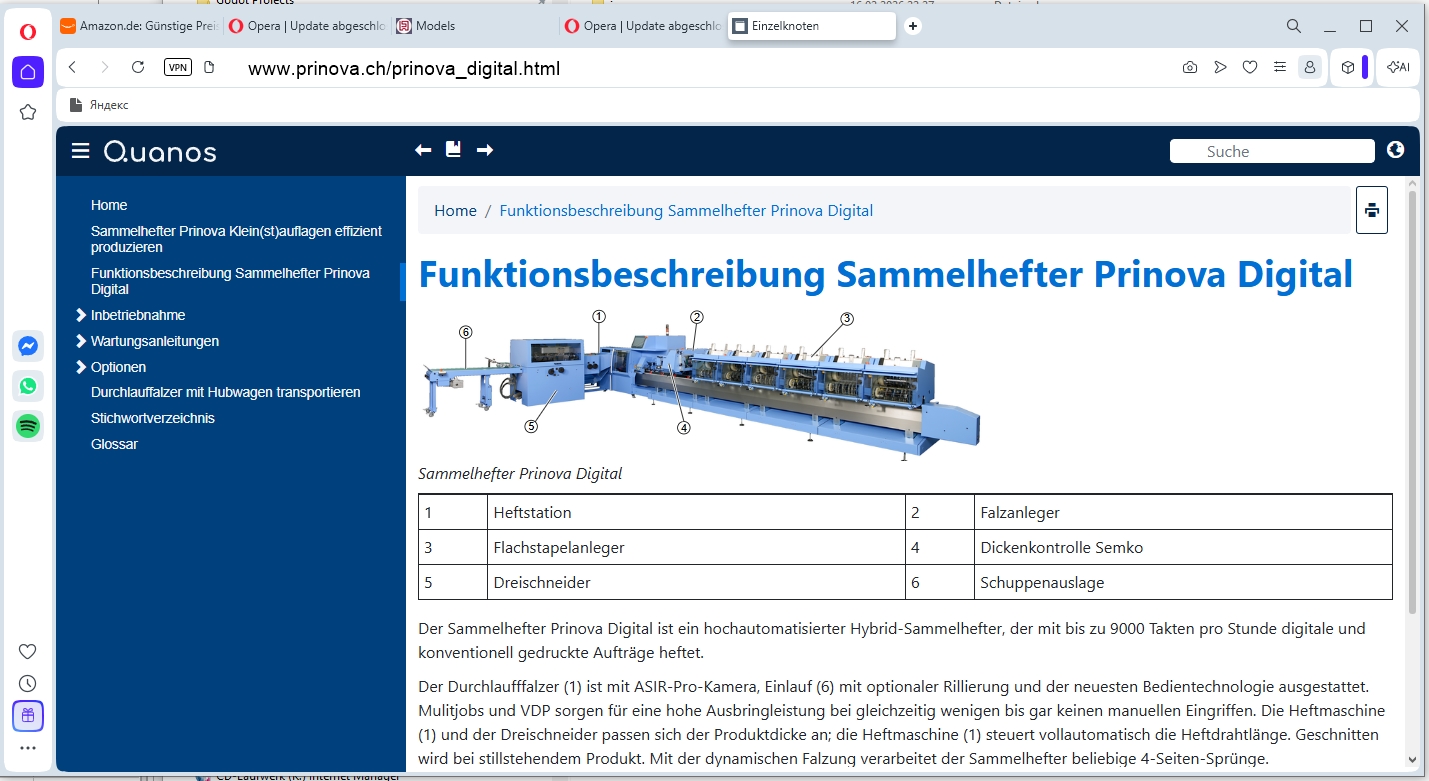
Task: Click the table cell 'Heftstation'
Action: point(696,512)
